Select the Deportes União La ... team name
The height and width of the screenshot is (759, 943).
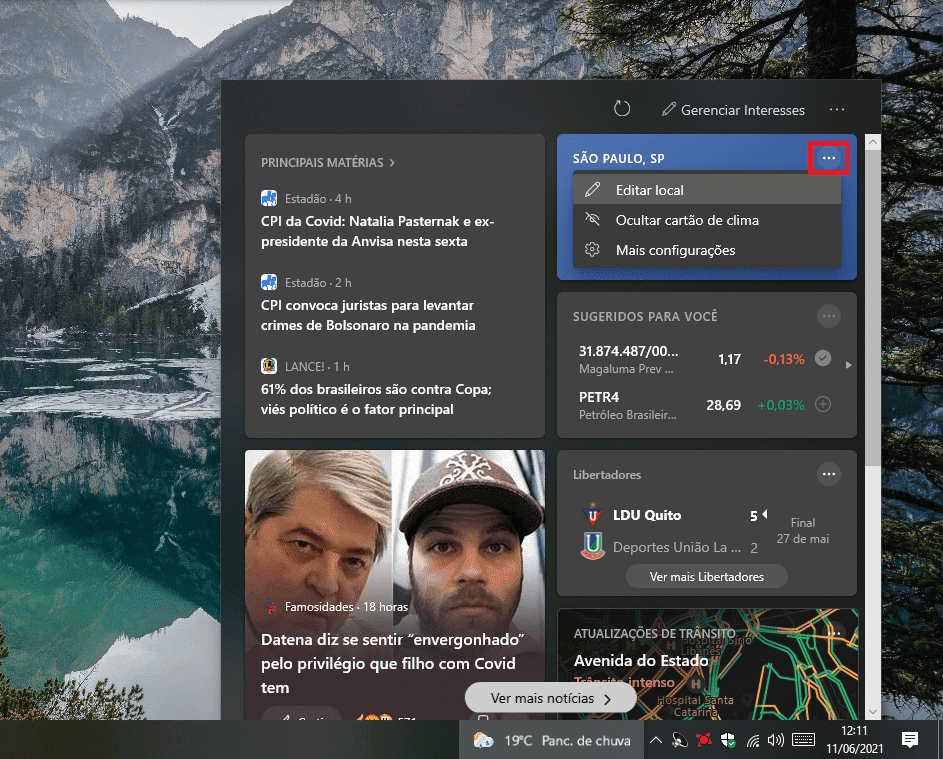677,547
